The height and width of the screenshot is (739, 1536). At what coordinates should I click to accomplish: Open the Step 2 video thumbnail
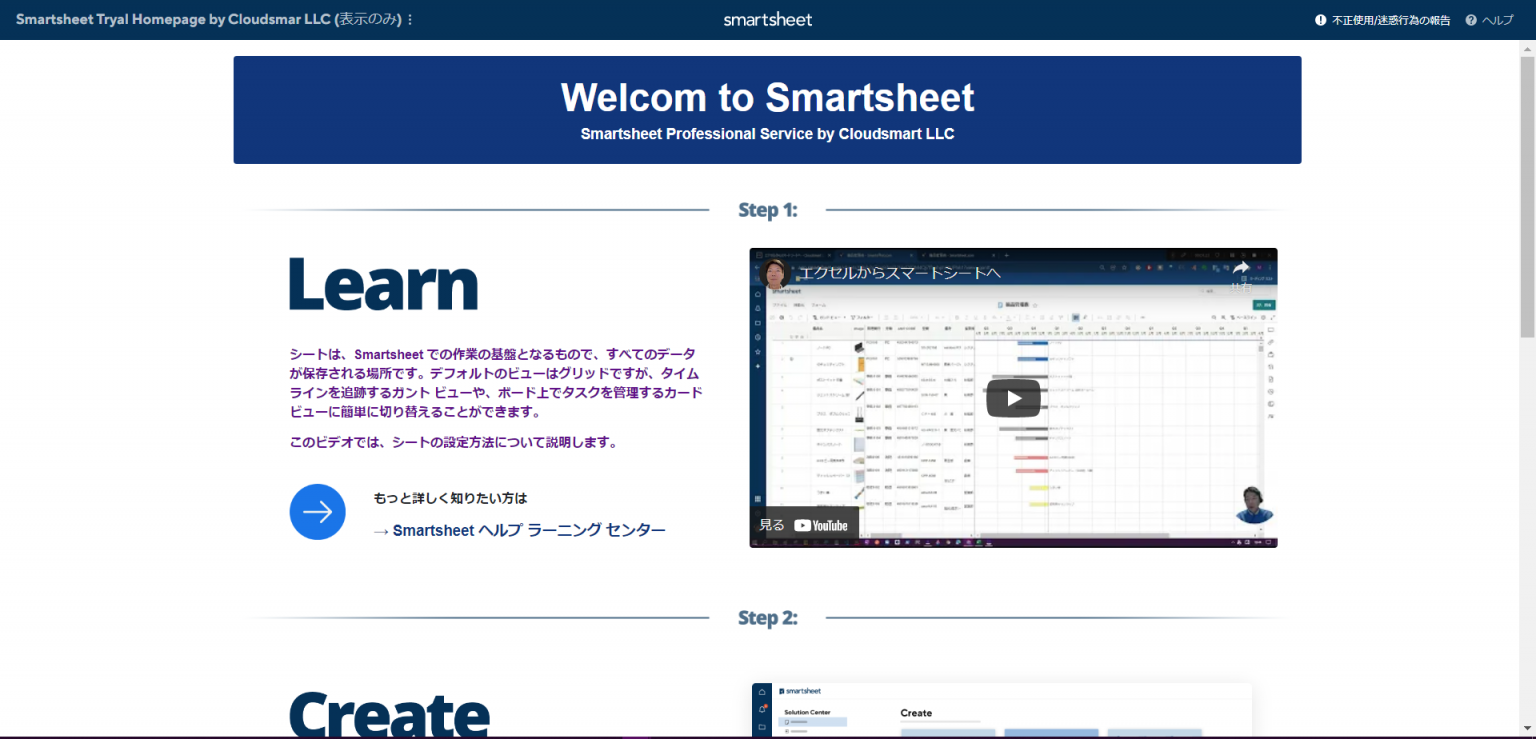tap(1000, 710)
